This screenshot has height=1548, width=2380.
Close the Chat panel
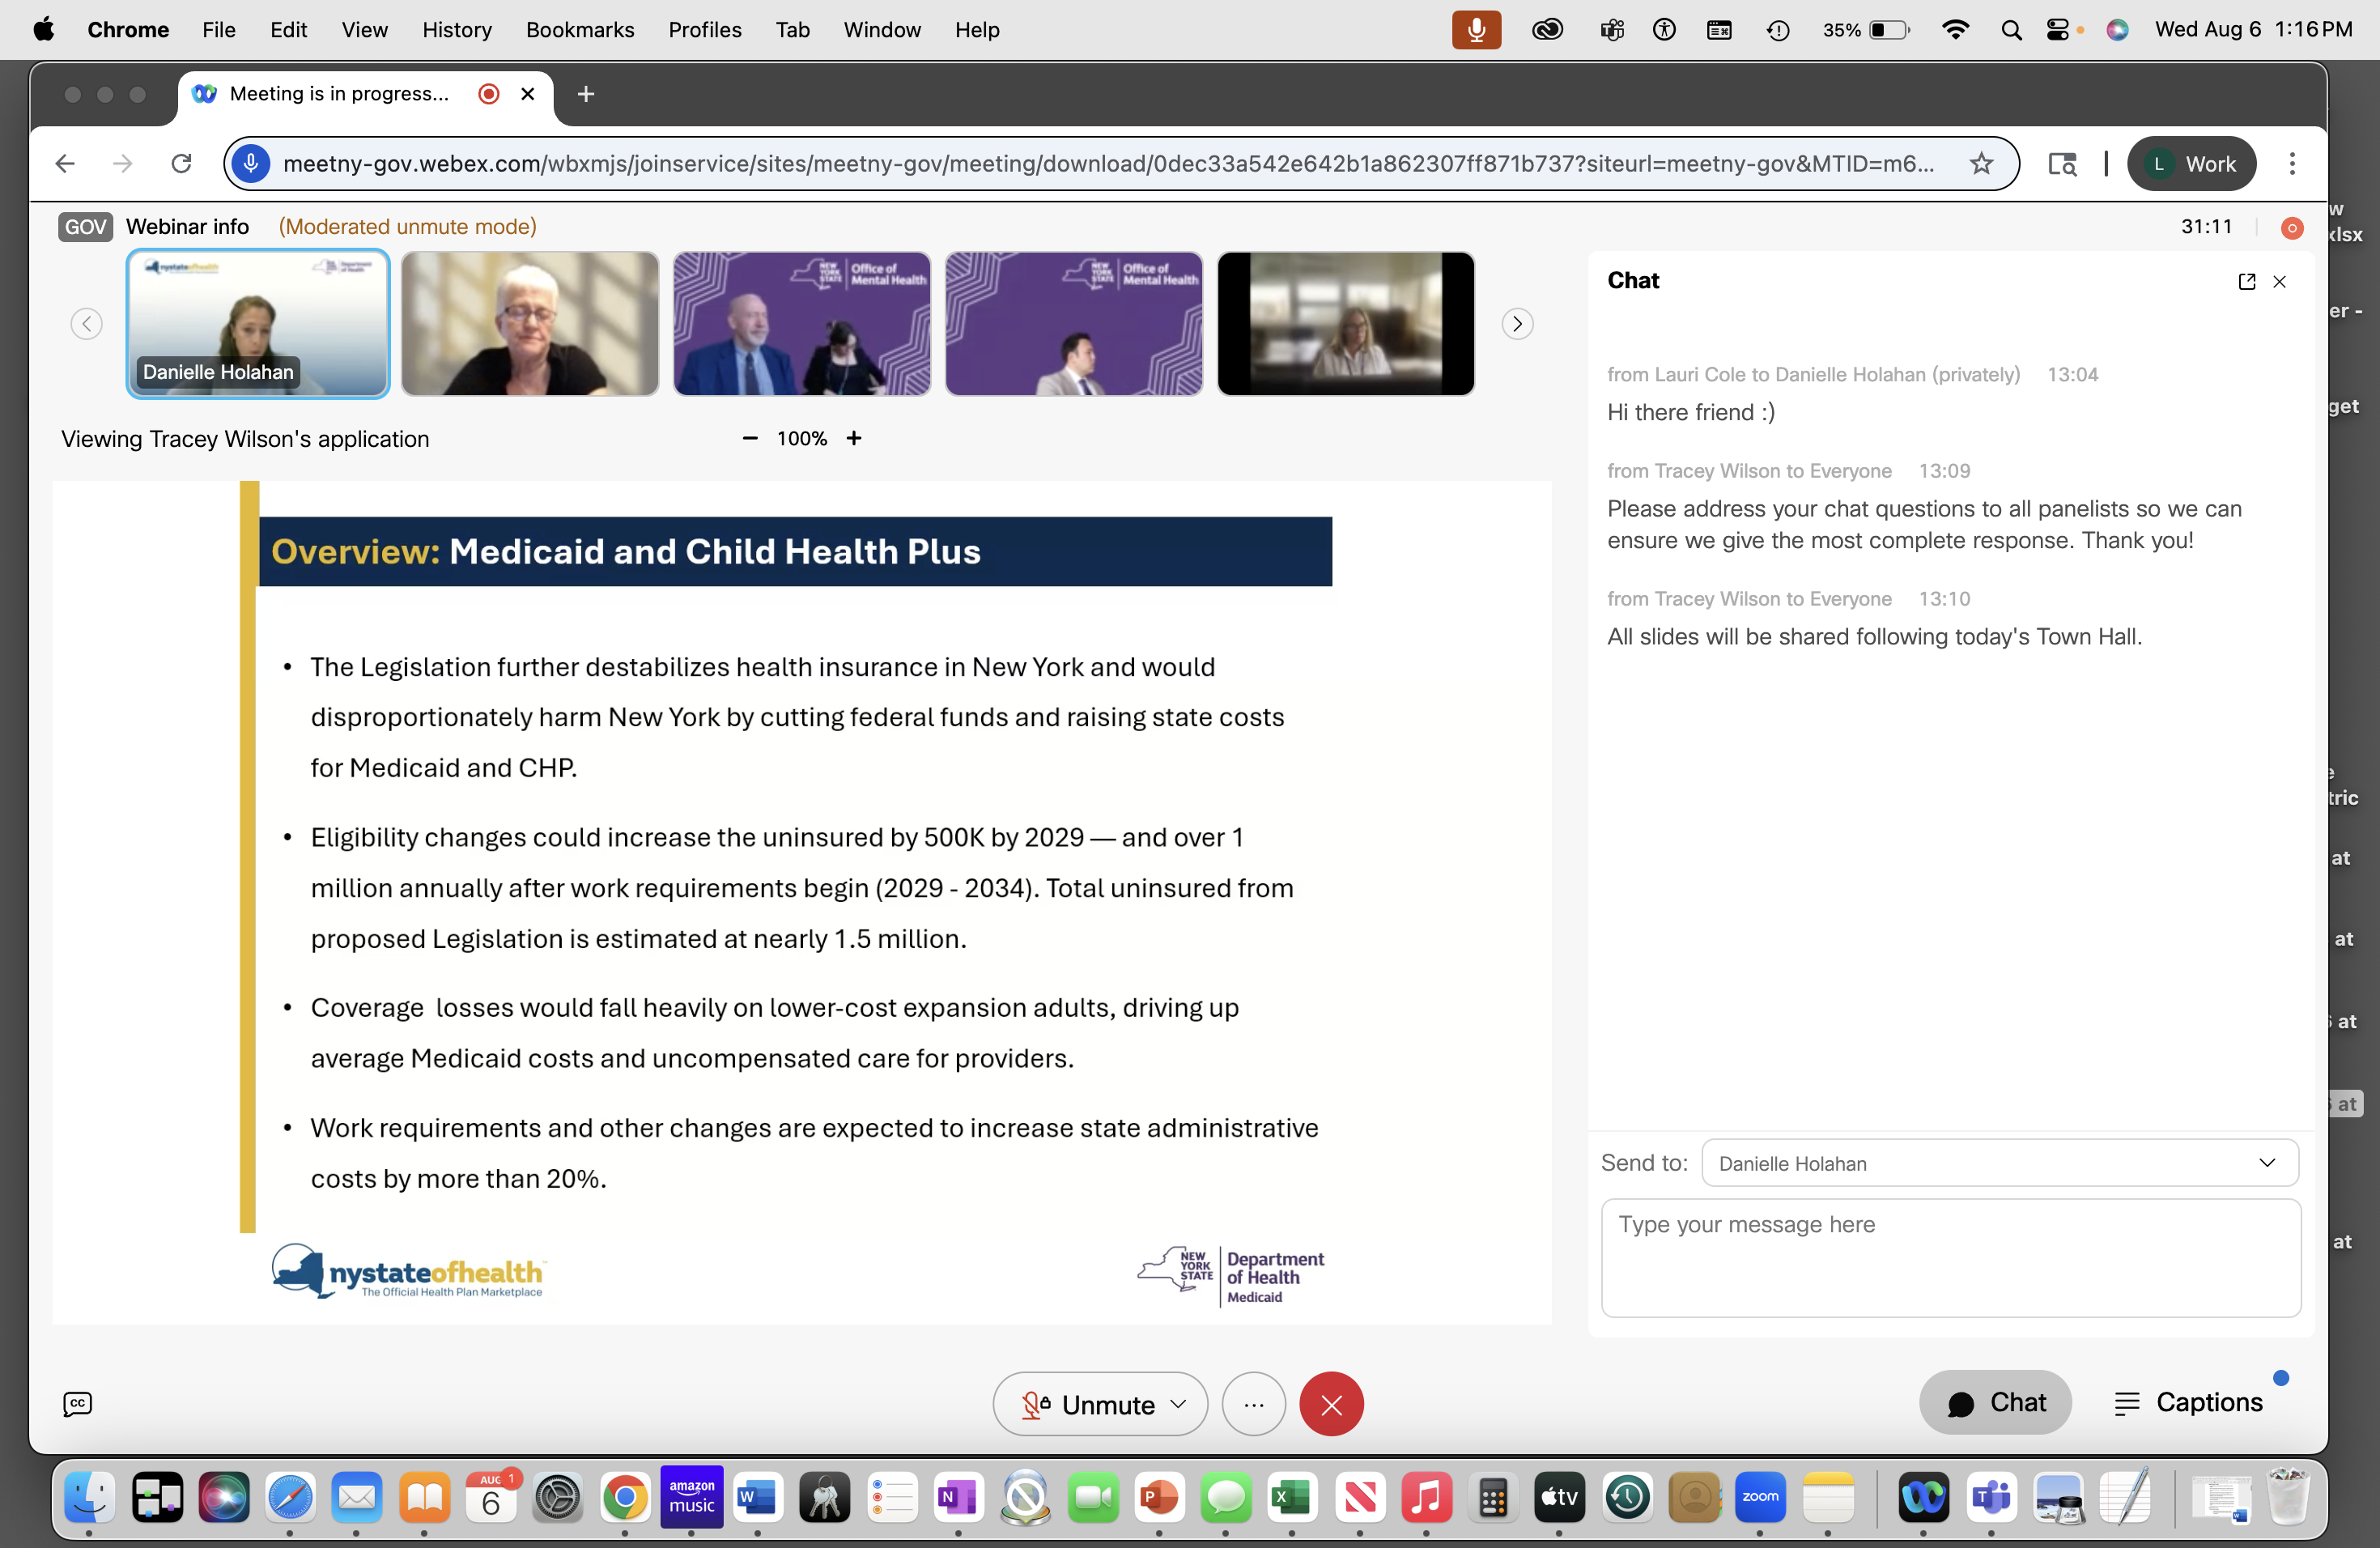[x=2279, y=282]
